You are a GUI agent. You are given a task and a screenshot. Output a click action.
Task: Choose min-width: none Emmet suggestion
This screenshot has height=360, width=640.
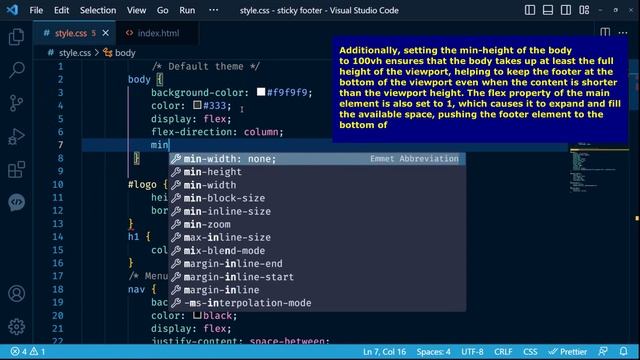click(317, 159)
